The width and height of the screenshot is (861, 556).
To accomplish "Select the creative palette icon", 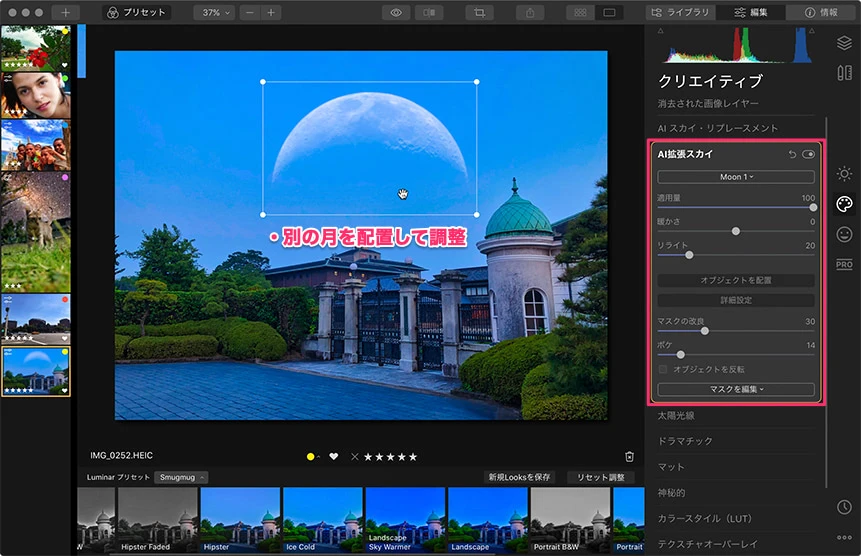I will point(844,204).
